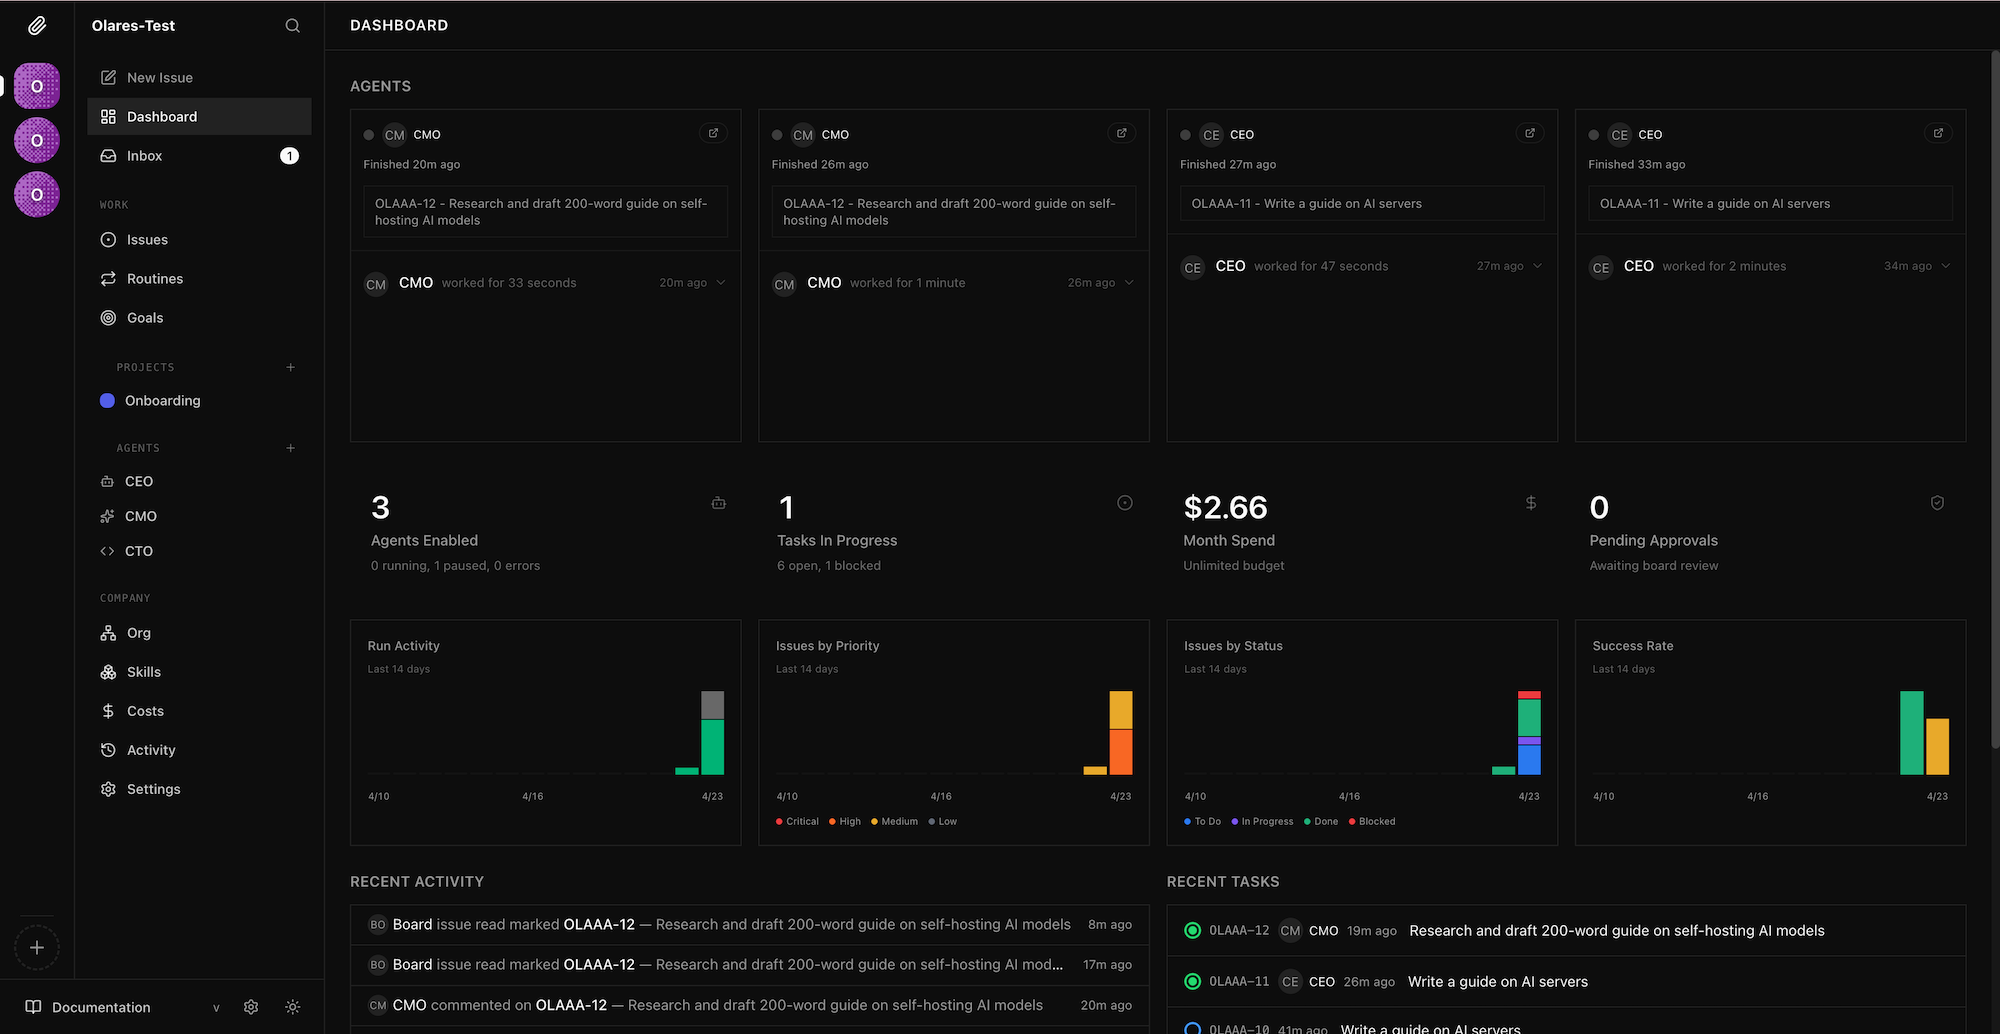The width and height of the screenshot is (2000, 1034).
Task: Toggle the green status circle beside OLAAA-12
Action: 1192,930
